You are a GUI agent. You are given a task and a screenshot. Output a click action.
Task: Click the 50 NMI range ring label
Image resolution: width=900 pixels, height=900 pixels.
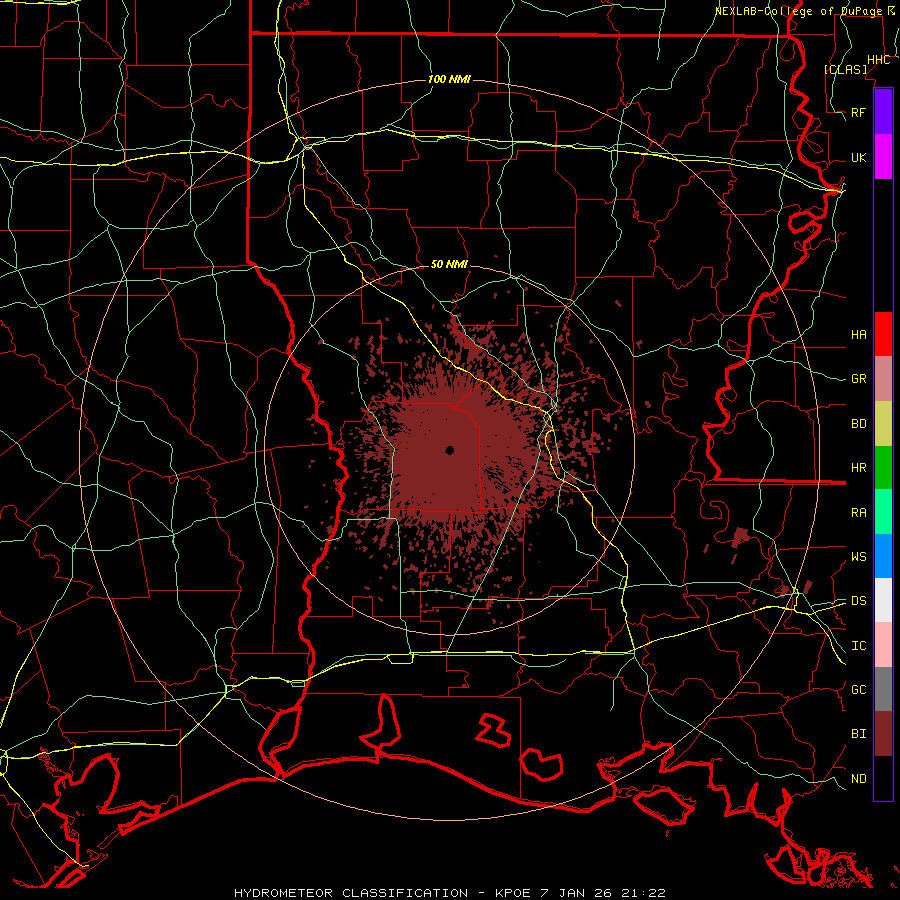[x=449, y=264]
